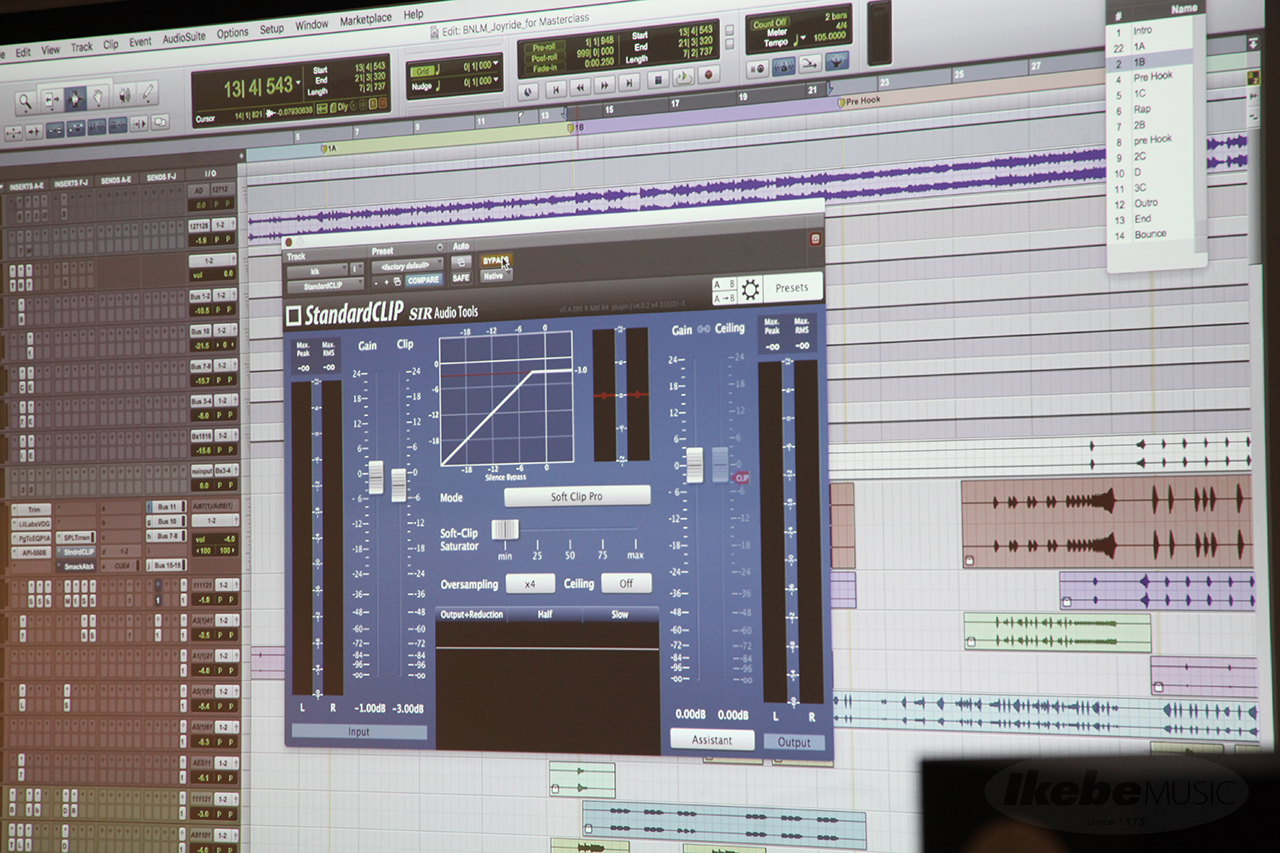Screen dimensions: 1280x853
Task: Select the Scrubber speaker tool
Action: point(124,96)
